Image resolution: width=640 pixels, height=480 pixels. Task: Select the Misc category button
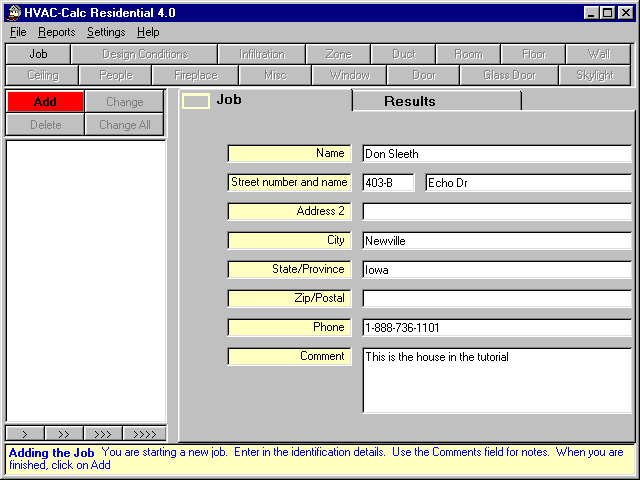pyautogui.click(x=276, y=75)
